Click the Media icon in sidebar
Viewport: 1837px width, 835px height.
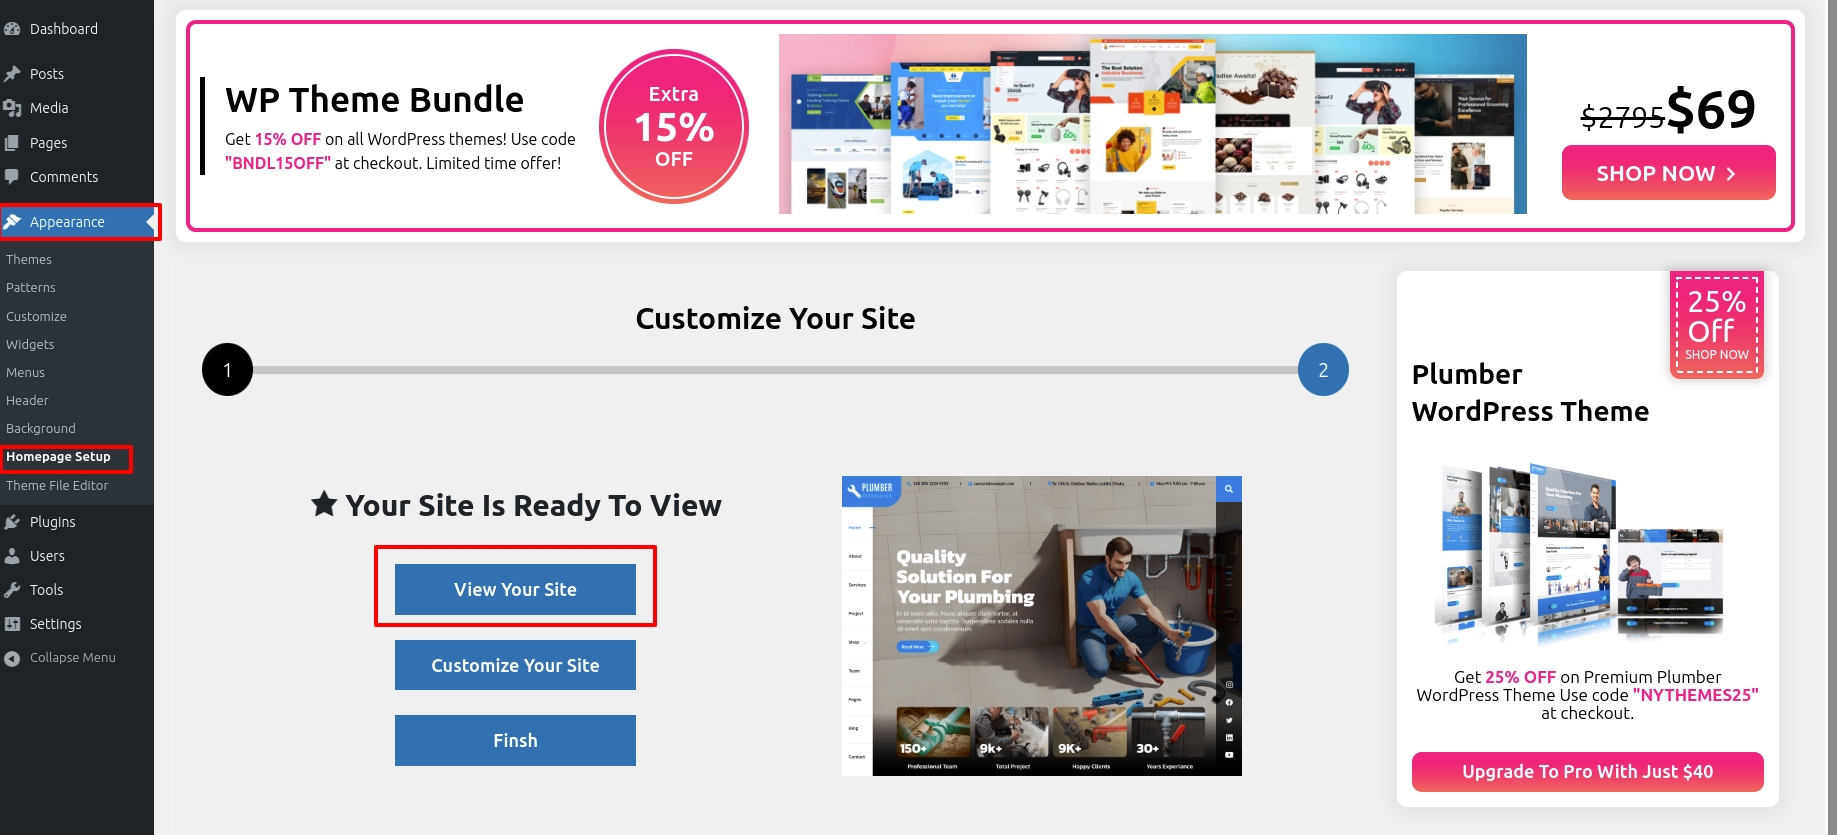click(12, 108)
